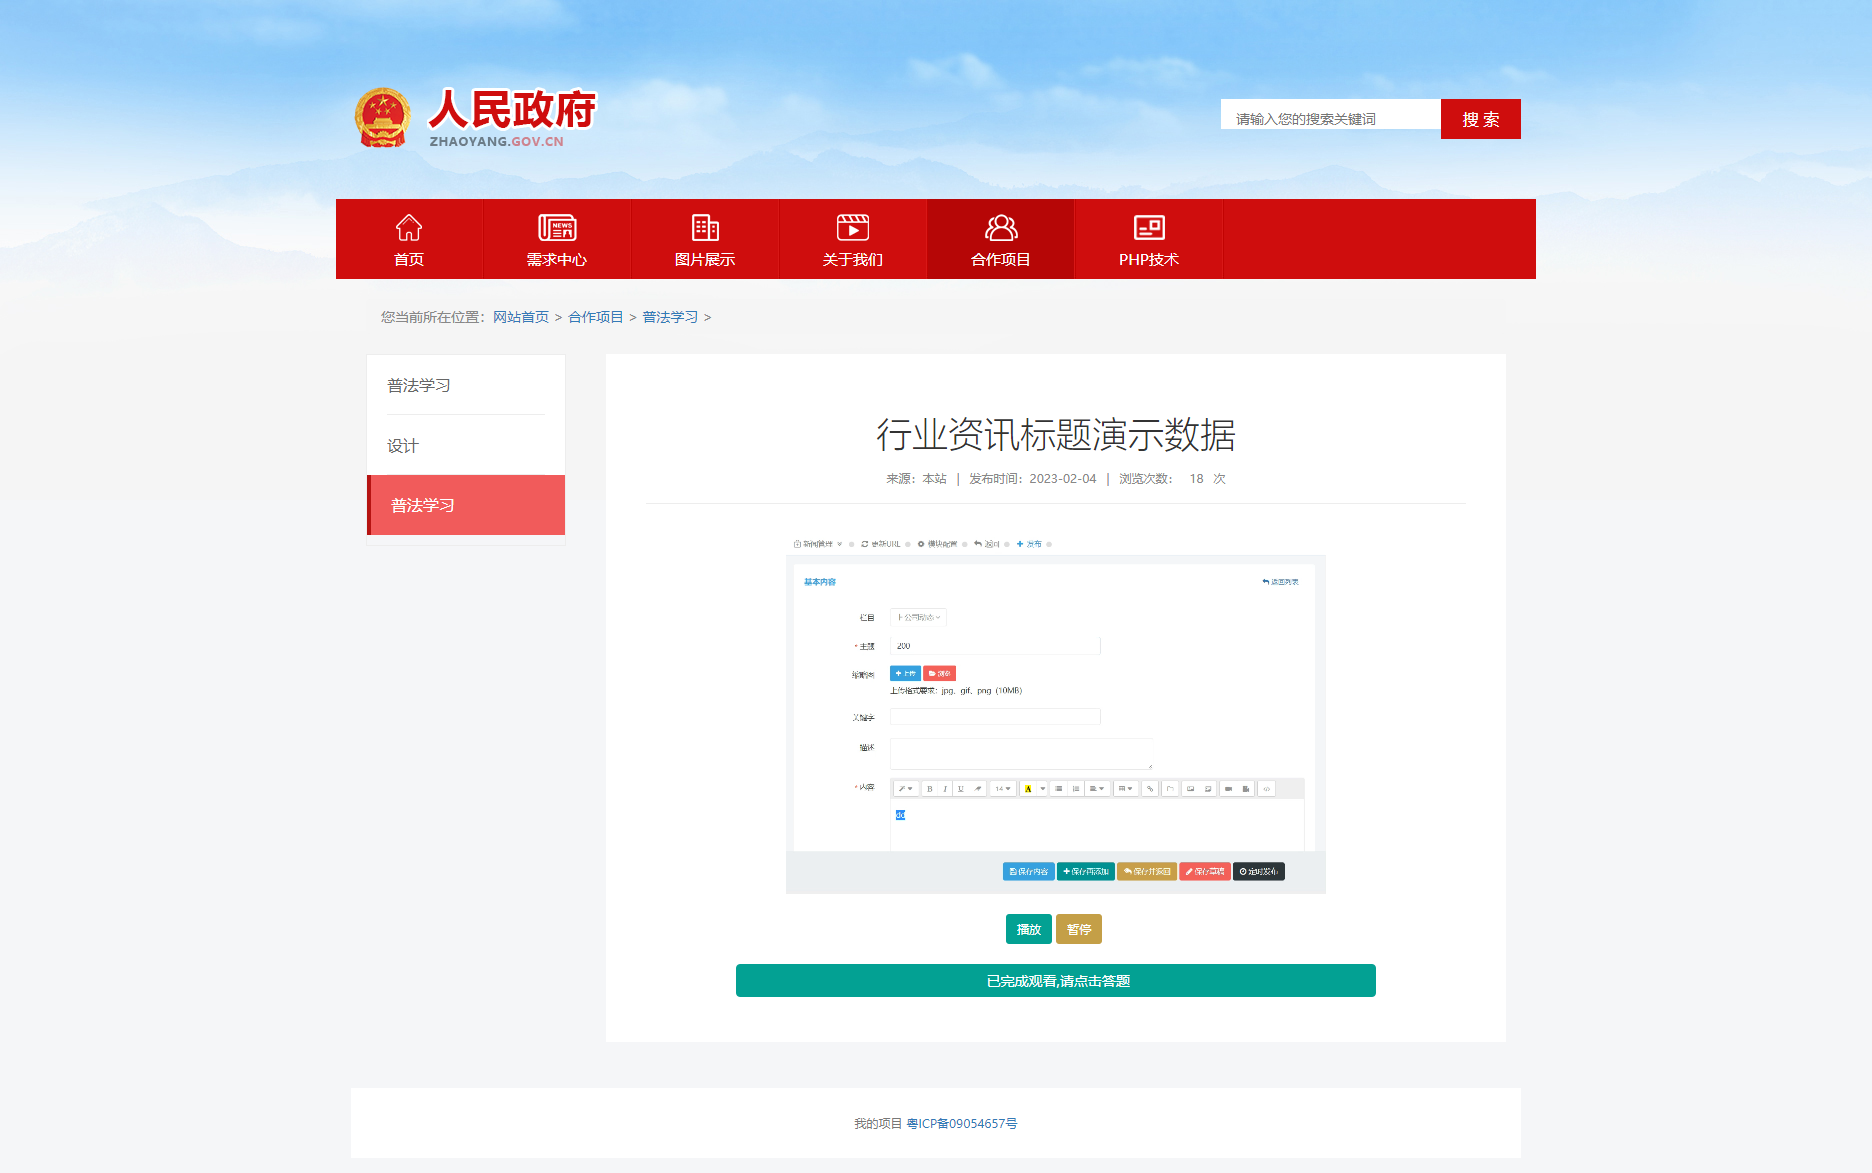Open 合作项目 breadcrumb link
Image resolution: width=1872 pixels, height=1173 pixels.
(x=595, y=317)
